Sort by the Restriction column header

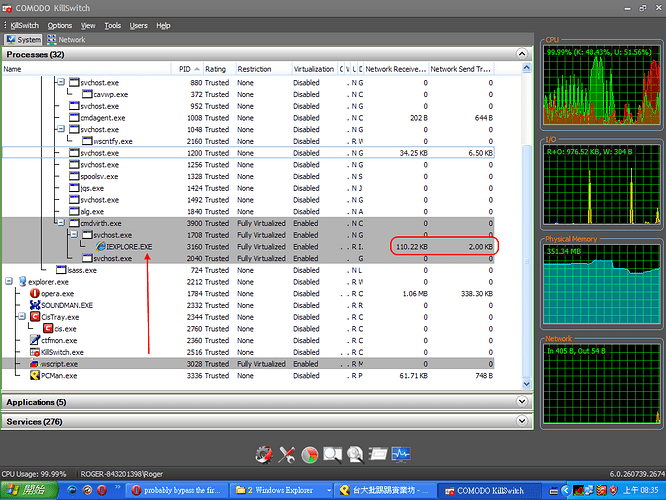point(264,69)
